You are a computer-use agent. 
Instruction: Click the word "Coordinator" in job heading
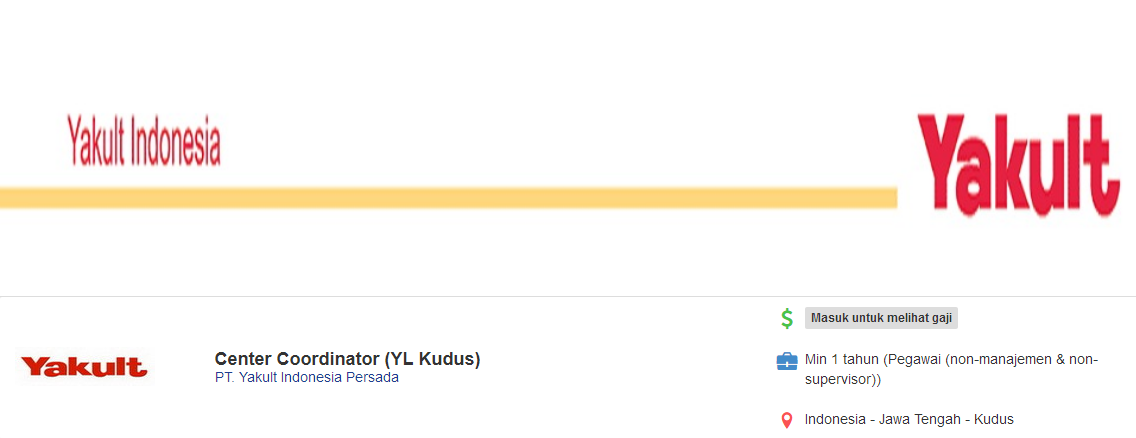pyautogui.click(x=324, y=359)
